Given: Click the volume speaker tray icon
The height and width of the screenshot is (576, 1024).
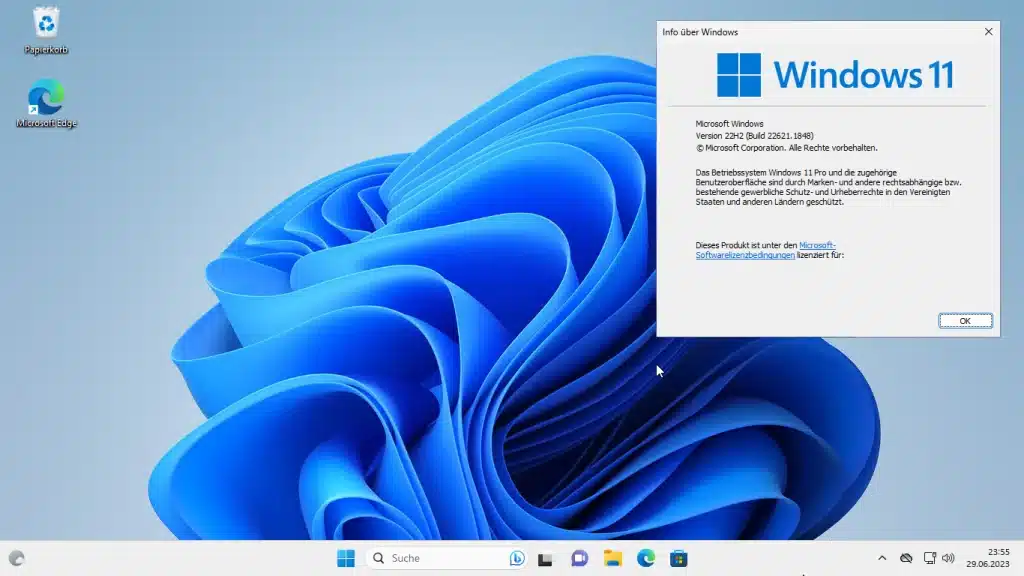Looking at the screenshot, I should pyautogui.click(x=948, y=558).
